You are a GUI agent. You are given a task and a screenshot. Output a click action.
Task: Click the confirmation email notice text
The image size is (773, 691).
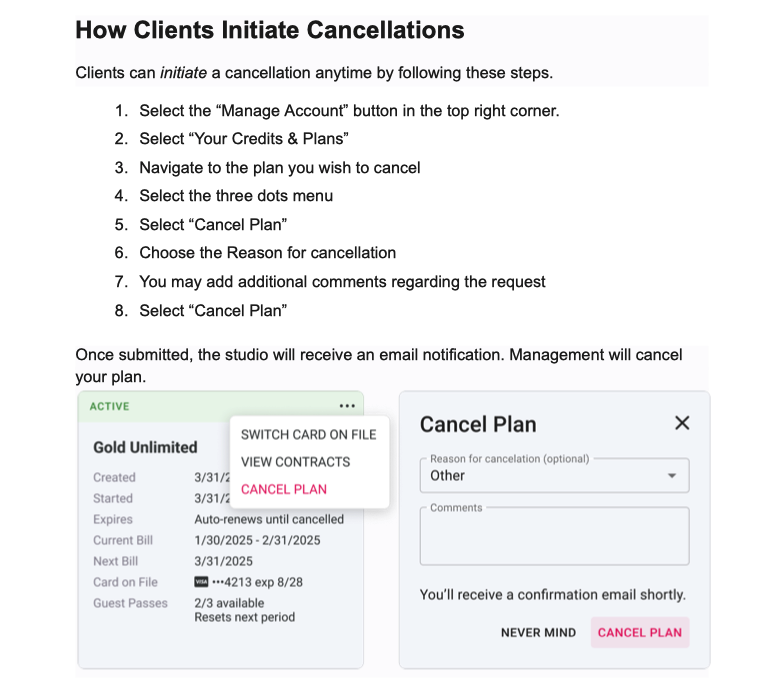552,595
